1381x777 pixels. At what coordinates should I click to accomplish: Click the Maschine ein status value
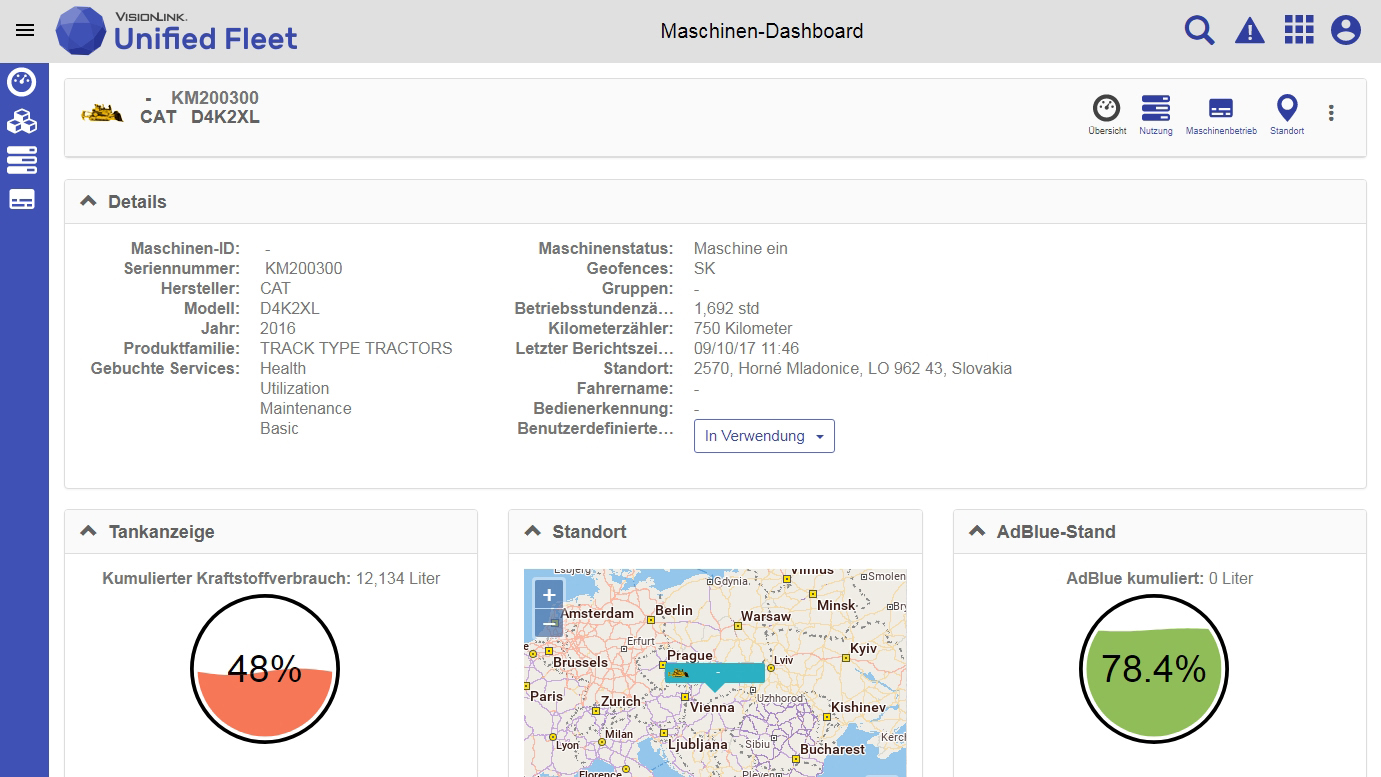tap(741, 248)
